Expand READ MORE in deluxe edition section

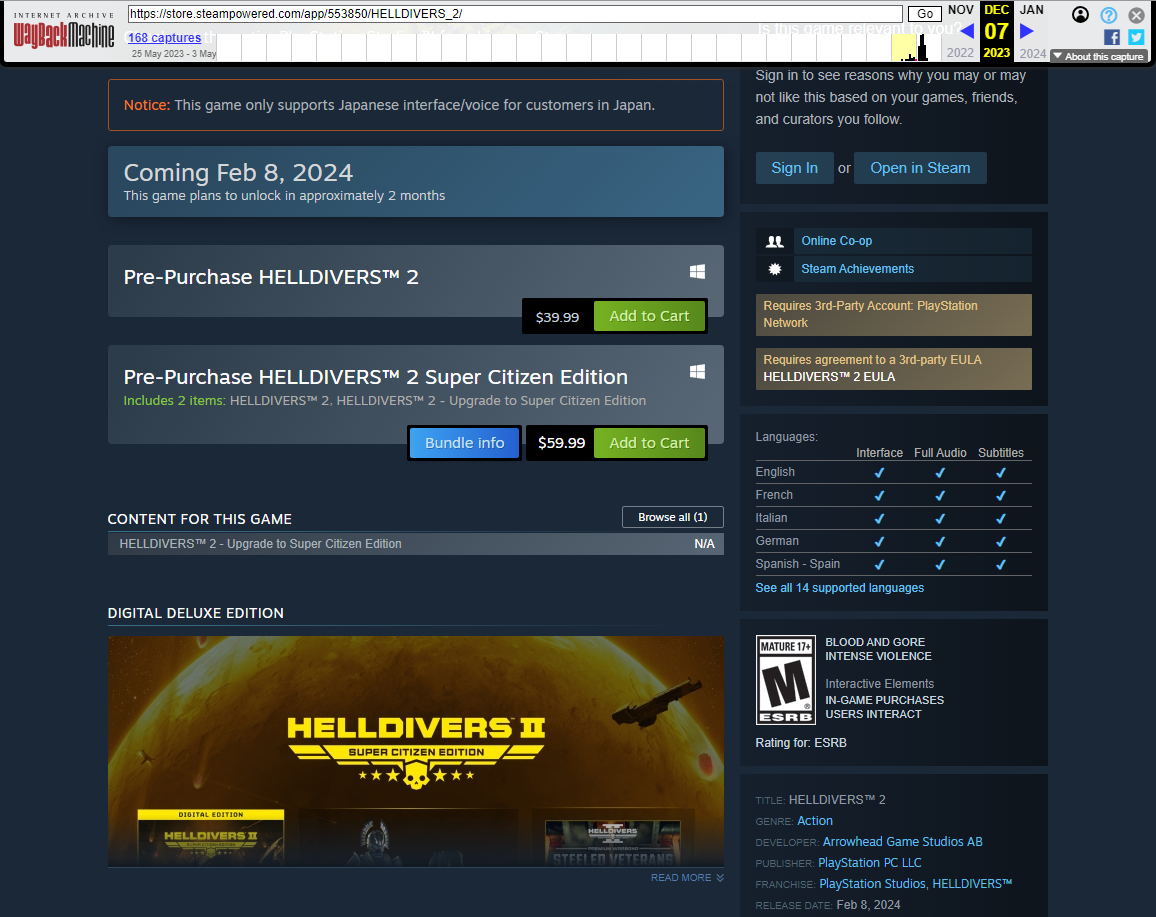[687, 878]
